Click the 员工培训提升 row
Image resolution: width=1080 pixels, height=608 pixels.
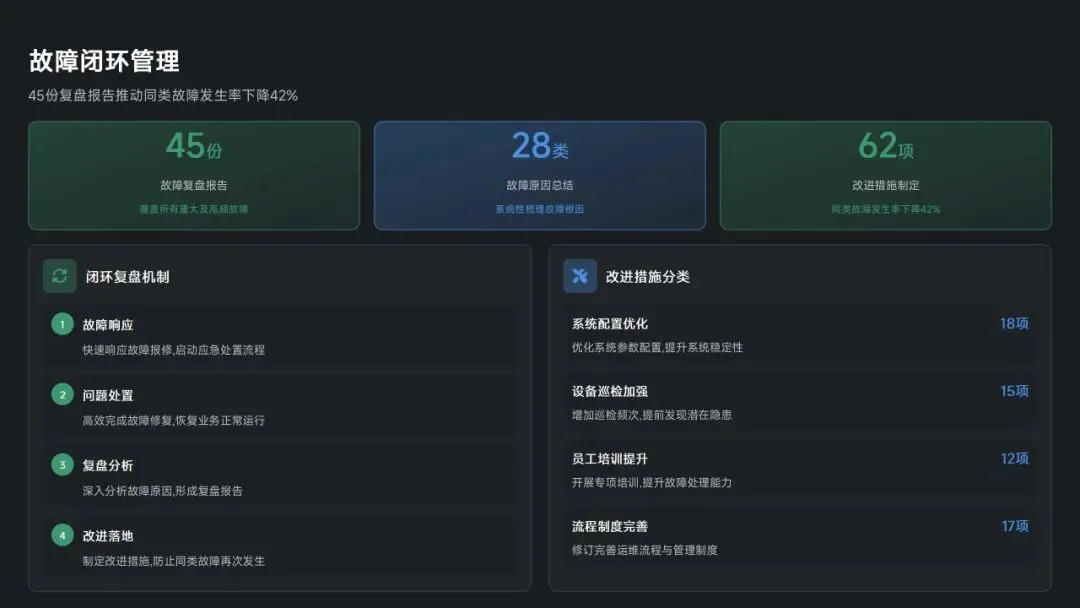tap(800, 470)
